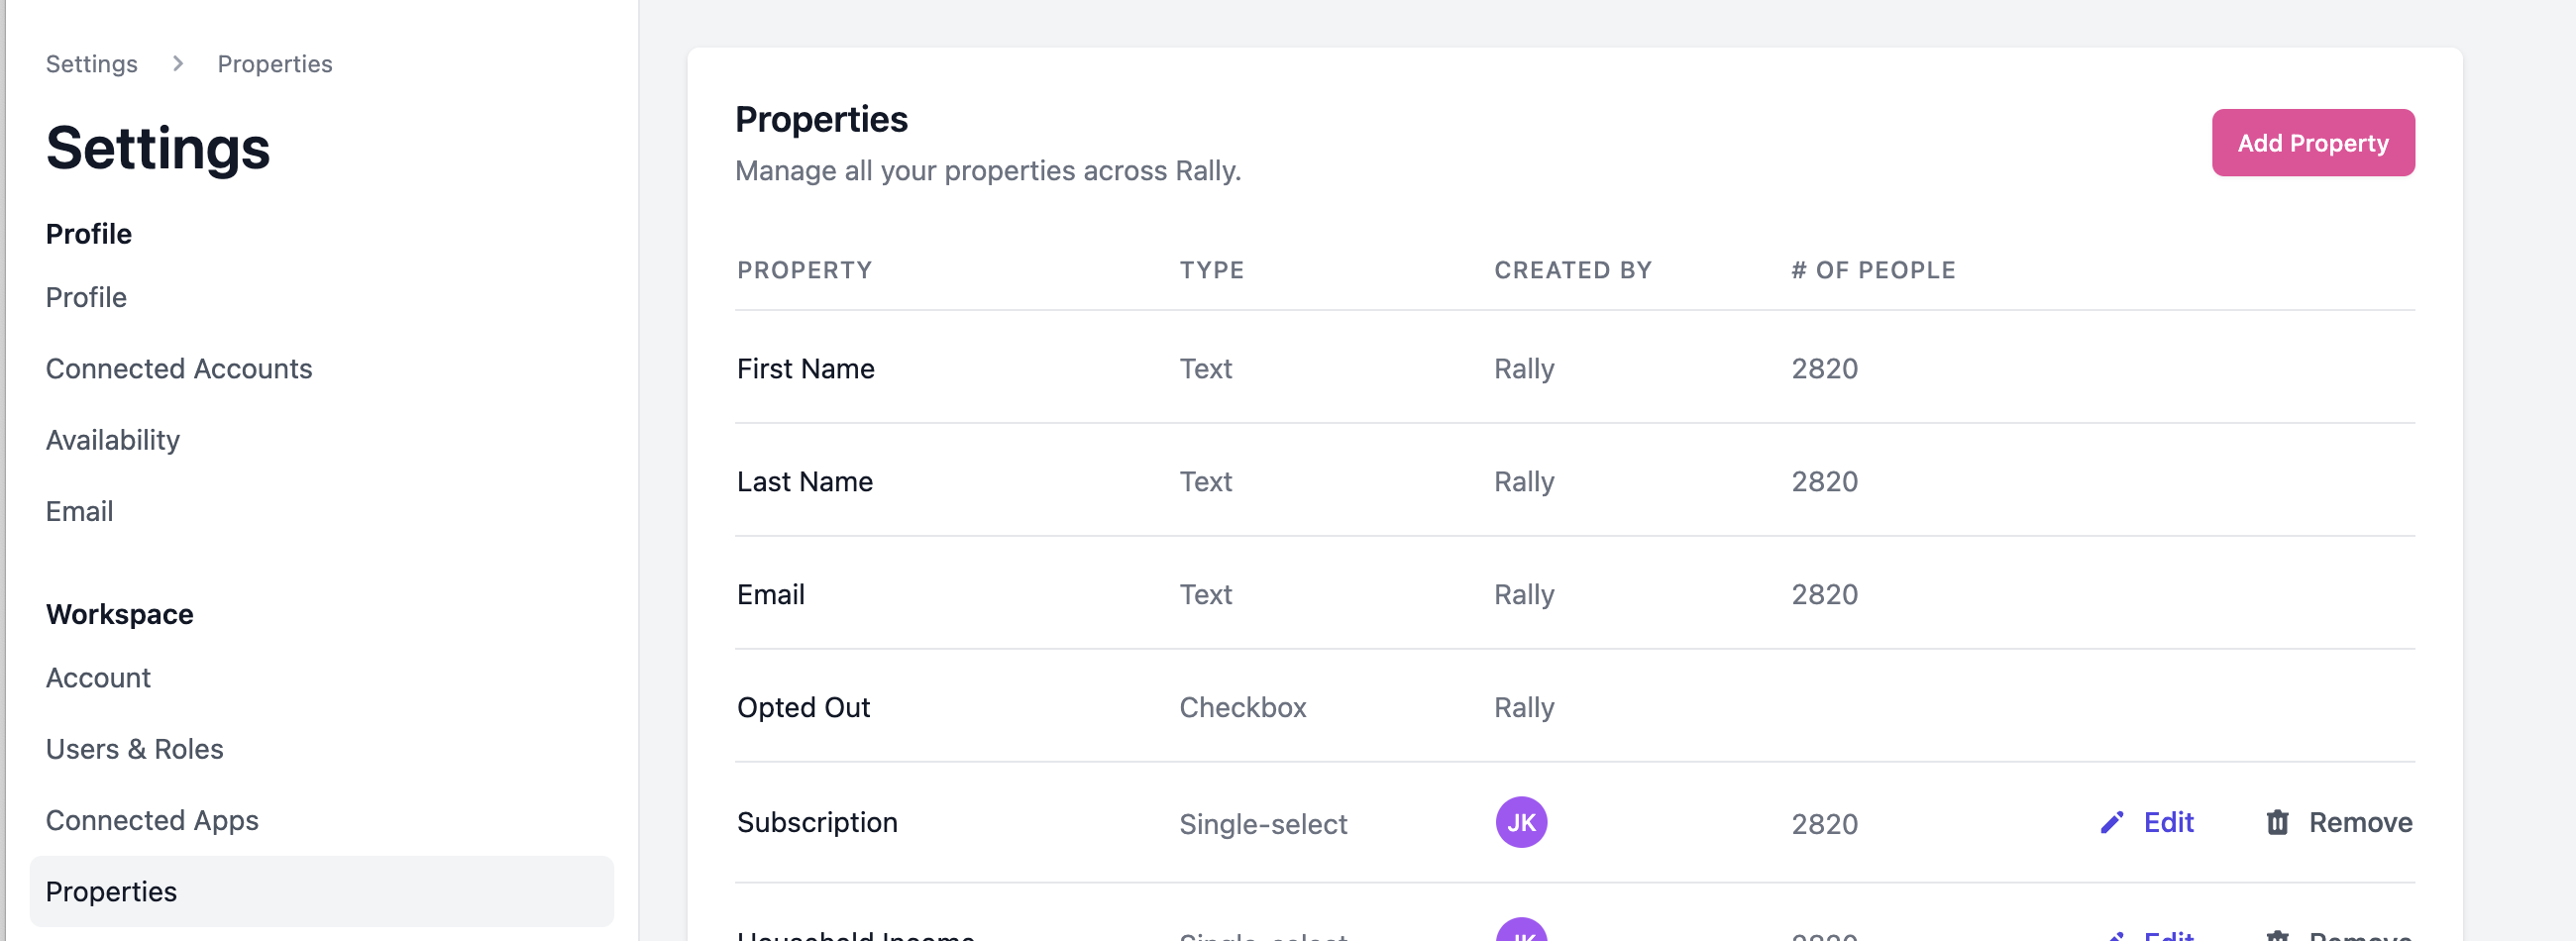The width and height of the screenshot is (2576, 941).
Task: Click the # of People column header
Action: point(1872,270)
